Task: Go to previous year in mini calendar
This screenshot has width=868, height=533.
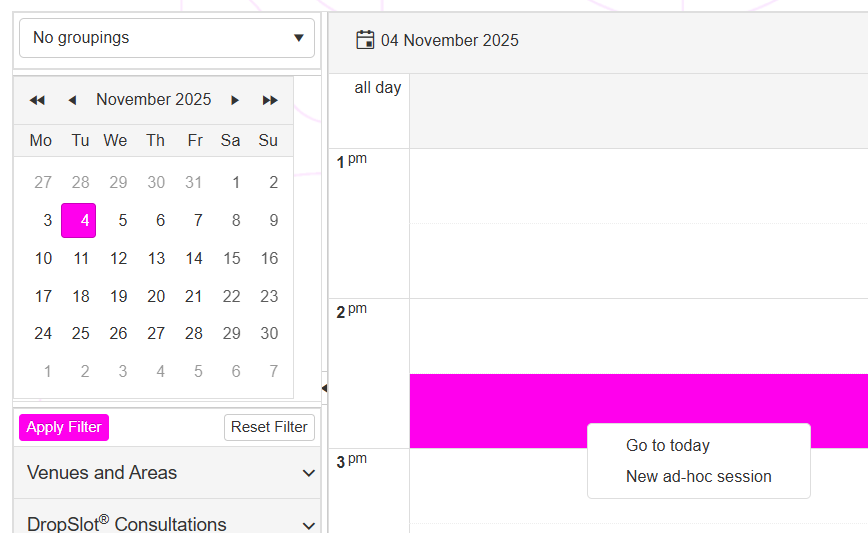Action: (x=37, y=100)
